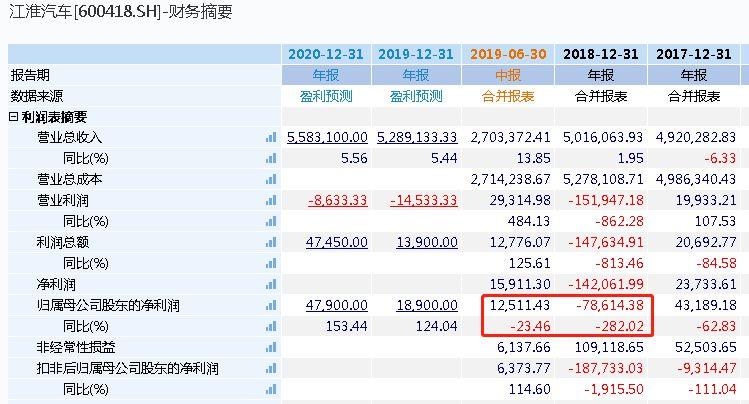
Task: Click cell value -78,614.38
Action: 610,306
